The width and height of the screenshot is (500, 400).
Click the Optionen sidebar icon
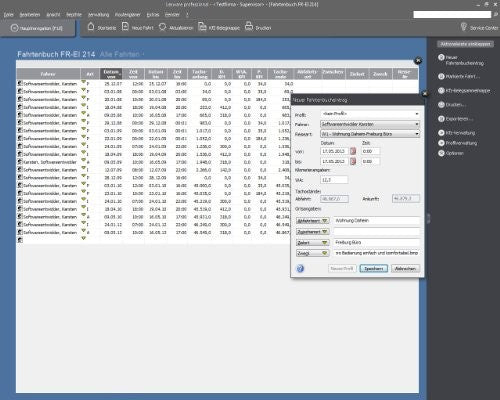pos(441,153)
